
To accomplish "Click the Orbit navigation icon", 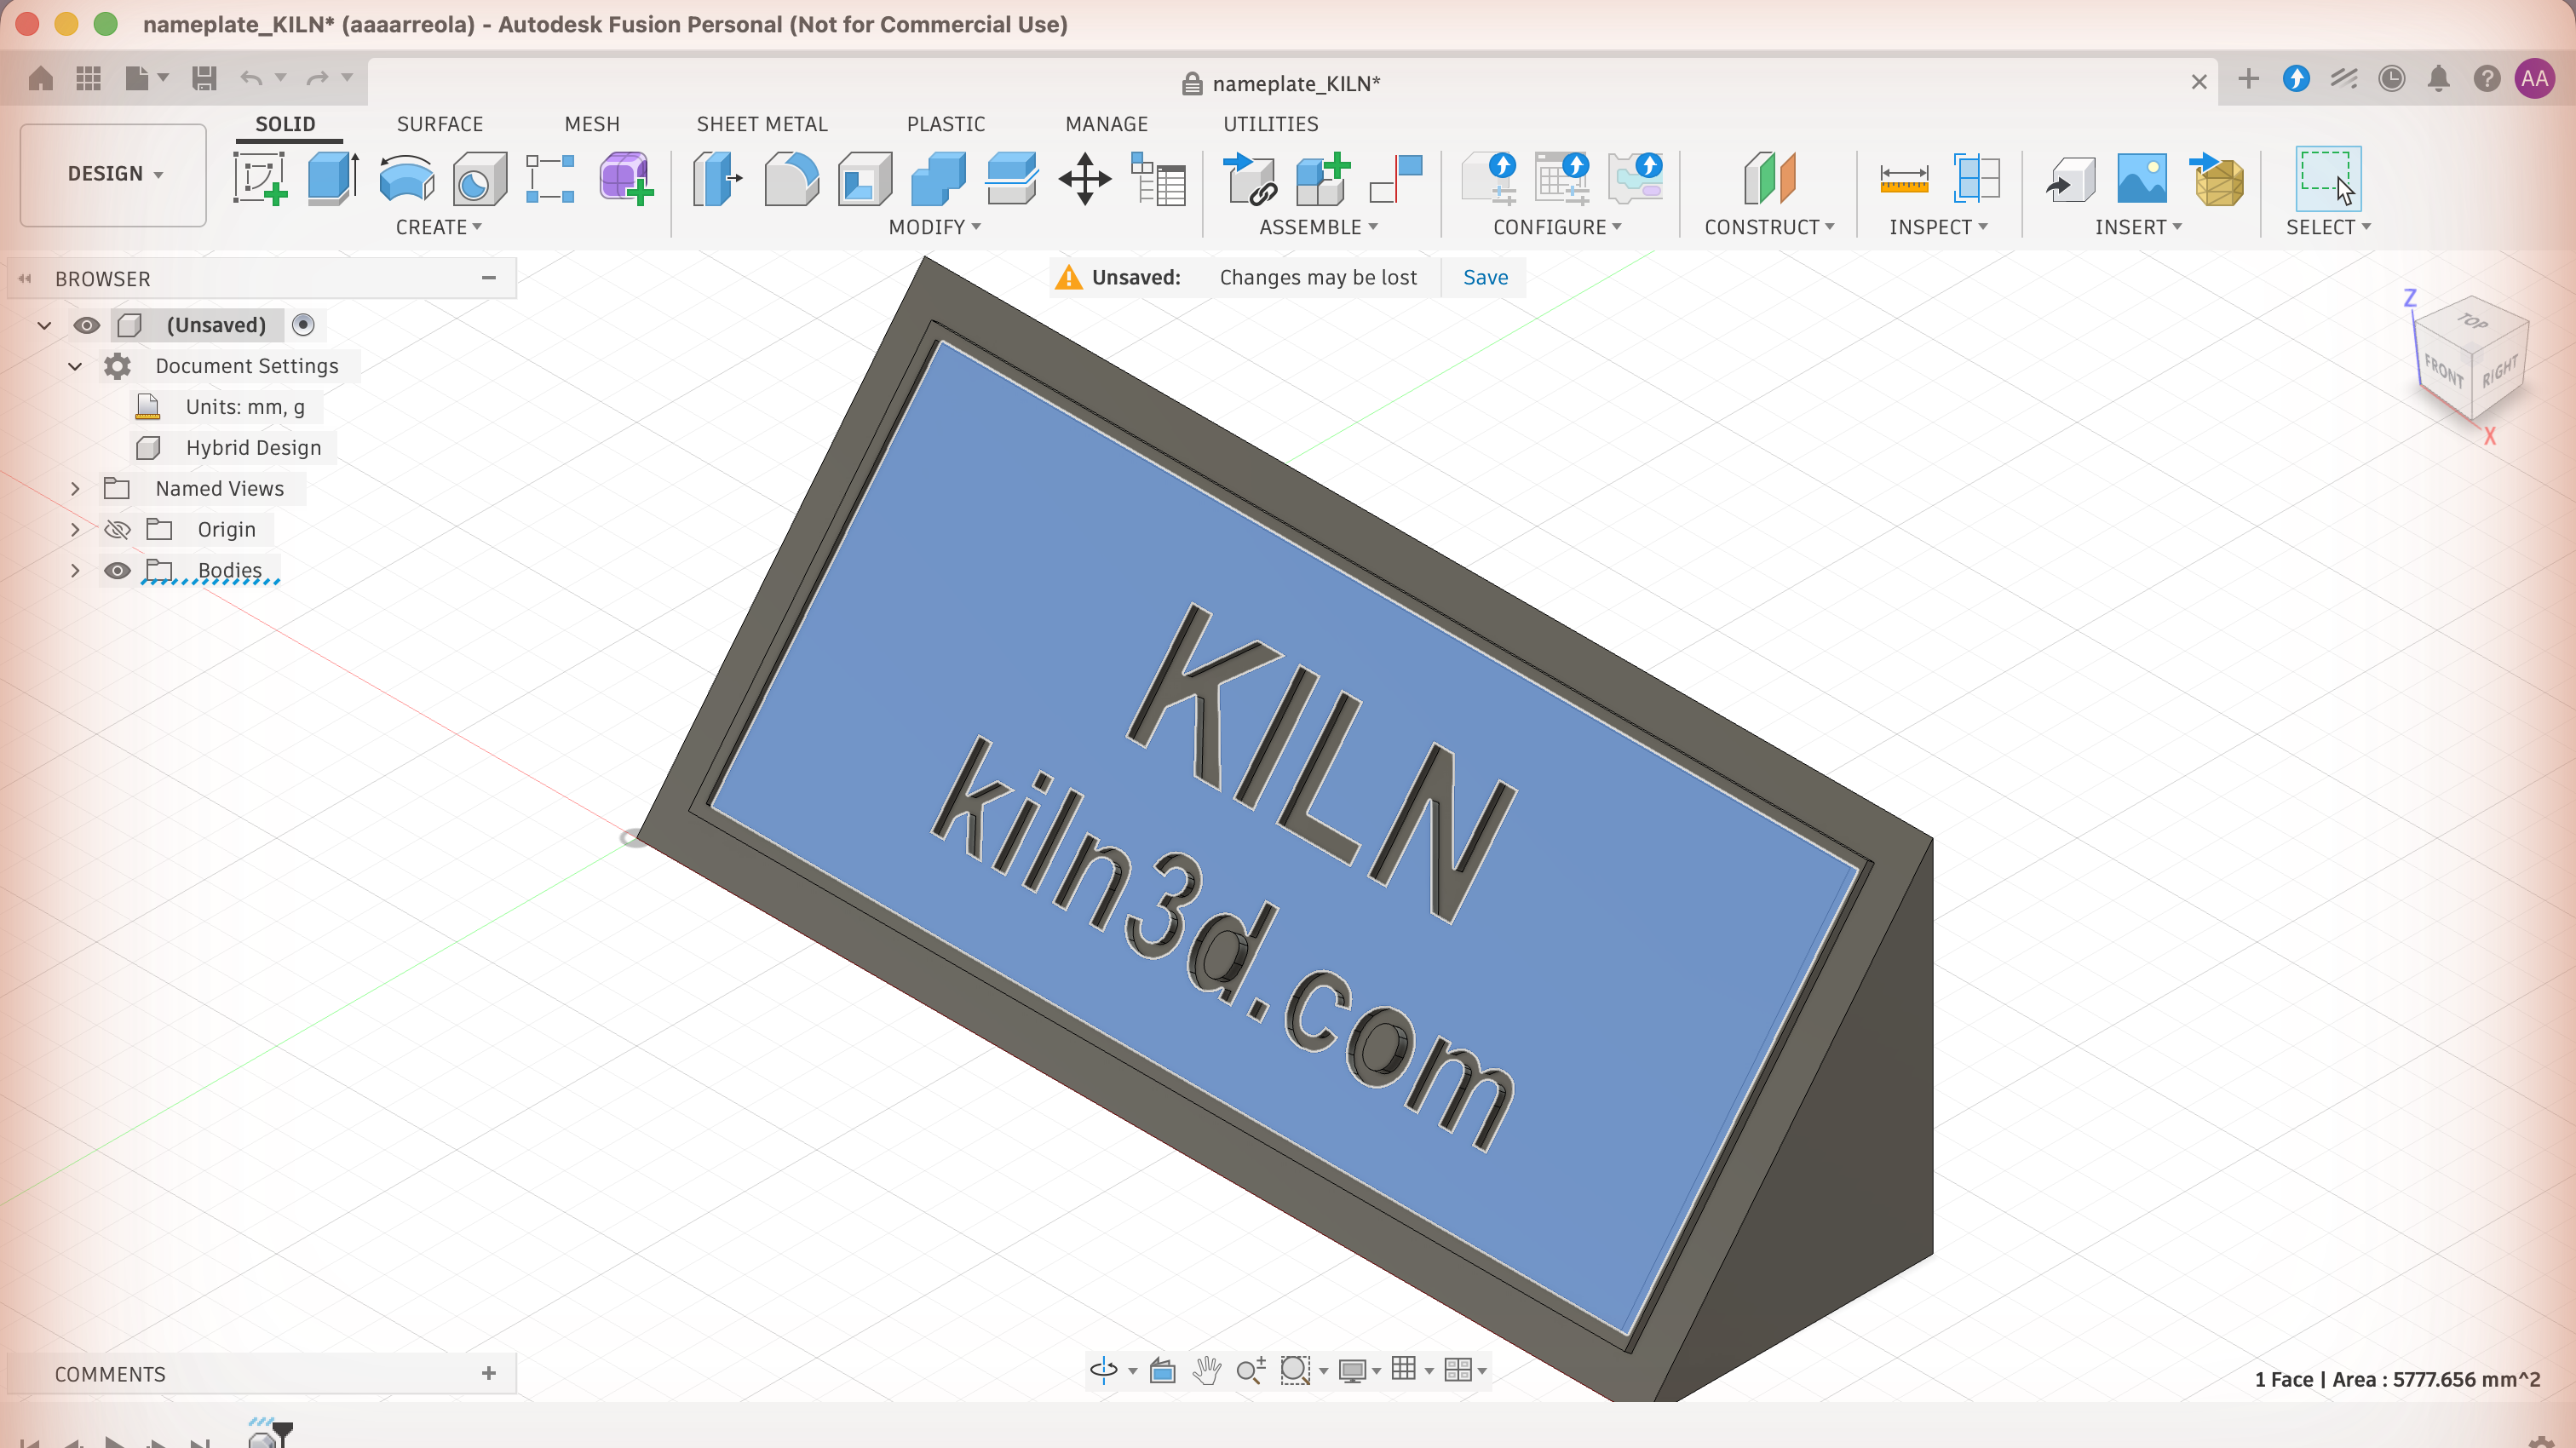I will click(1104, 1370).
